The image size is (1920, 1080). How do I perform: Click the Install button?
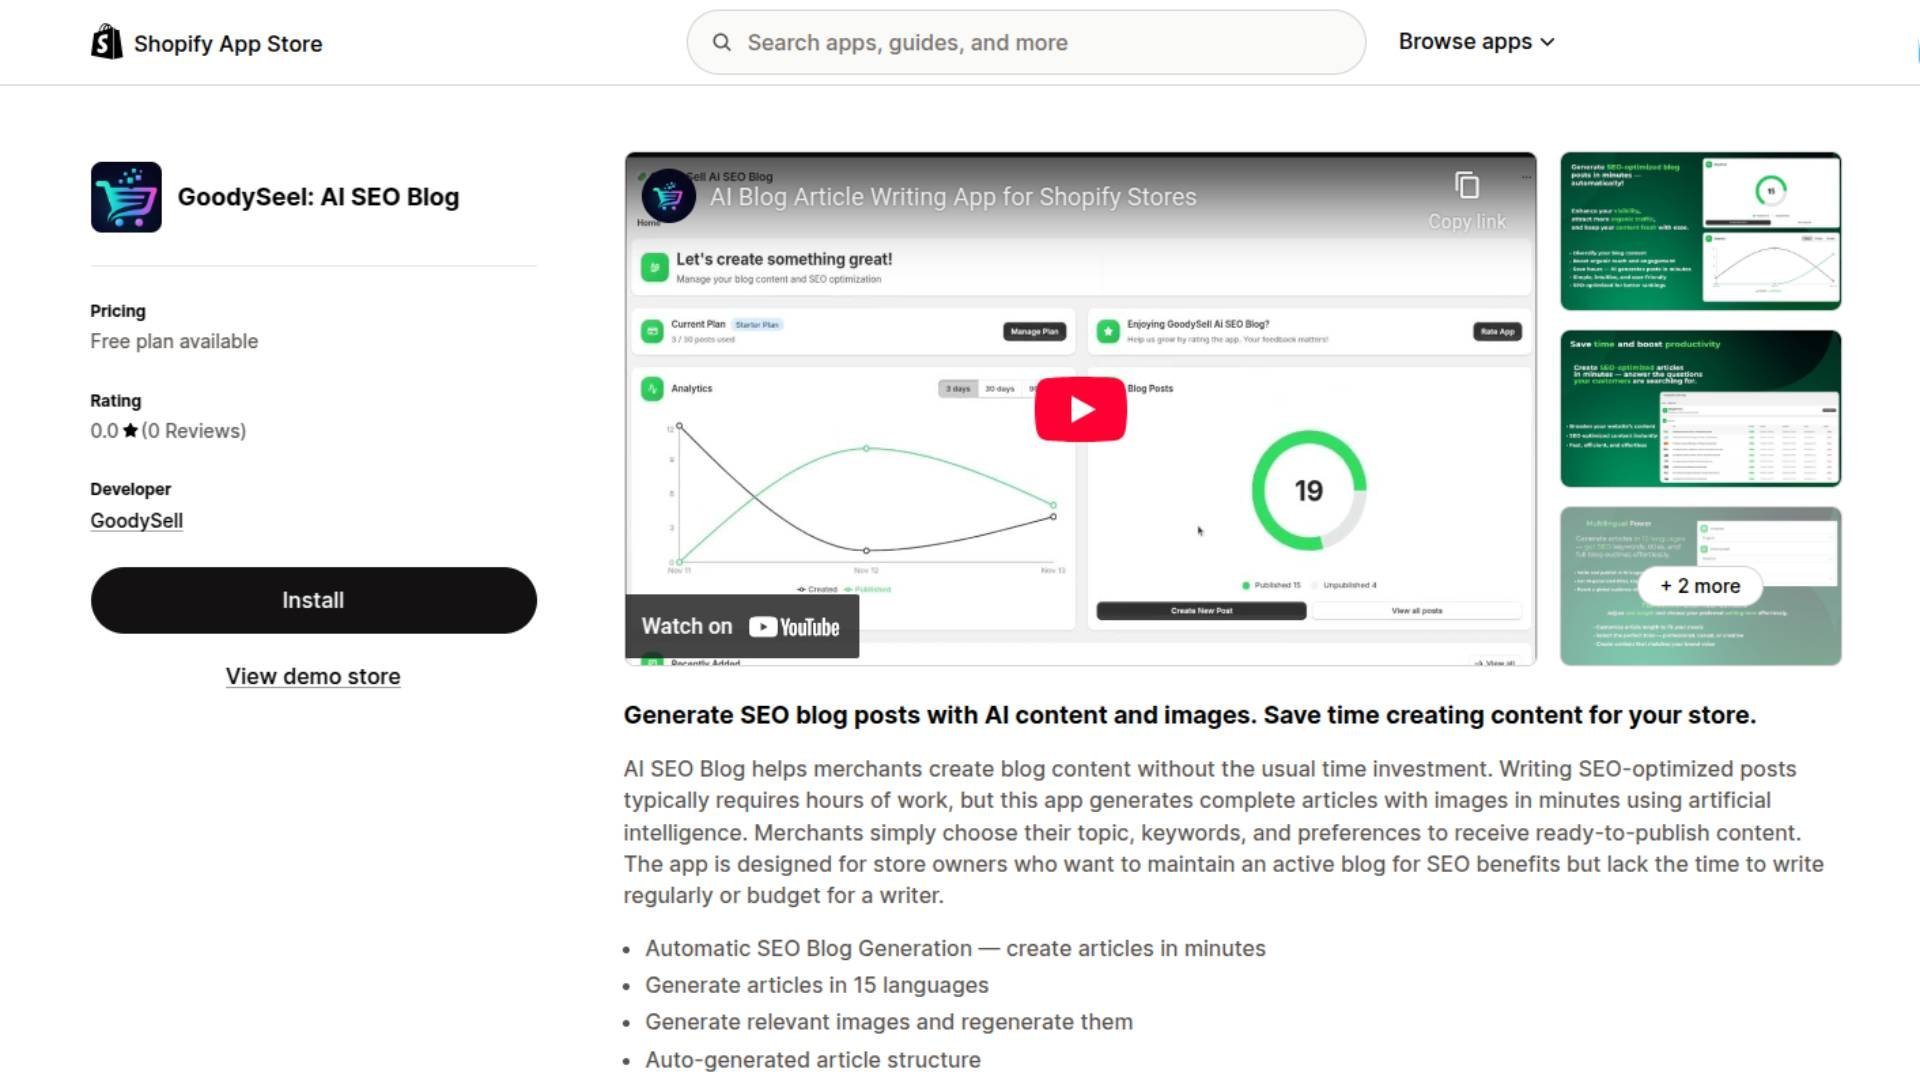[313, 600]
